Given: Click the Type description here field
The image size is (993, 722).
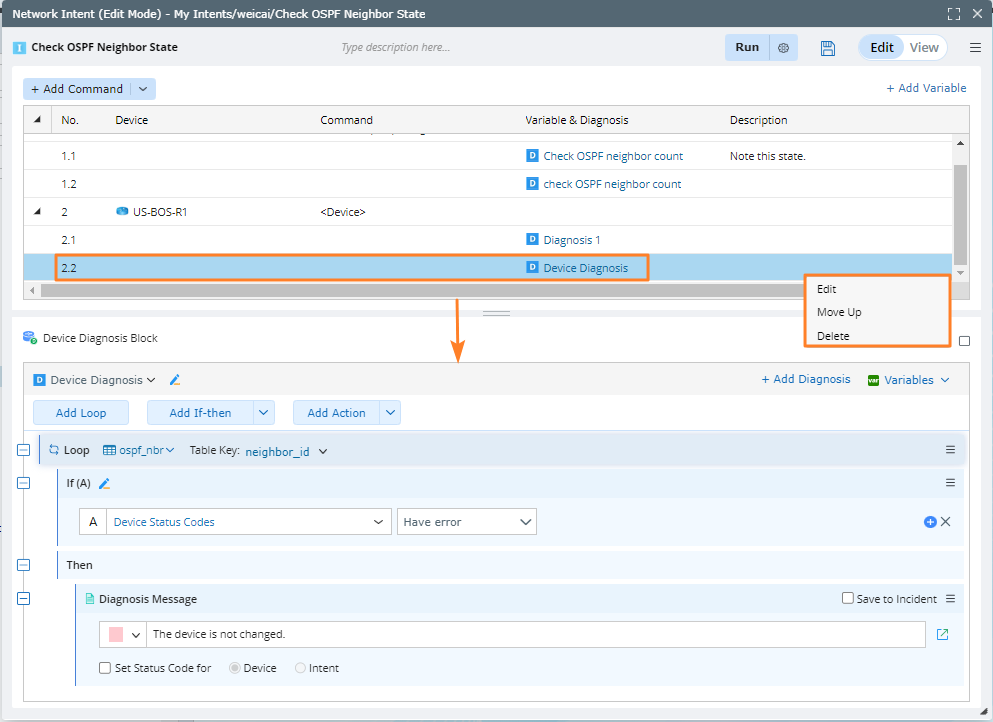Looking at the screenshot, I should [396, 48].
